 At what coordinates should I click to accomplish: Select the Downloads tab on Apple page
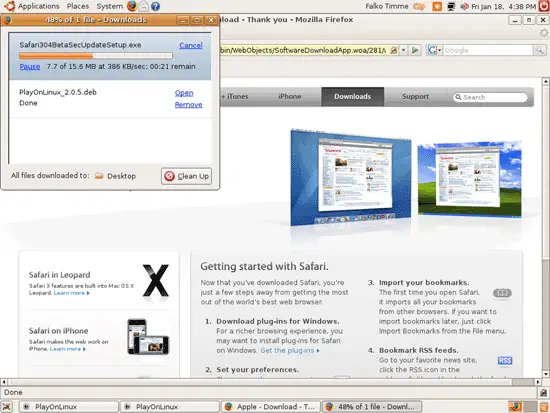click(x=352, y=96)
